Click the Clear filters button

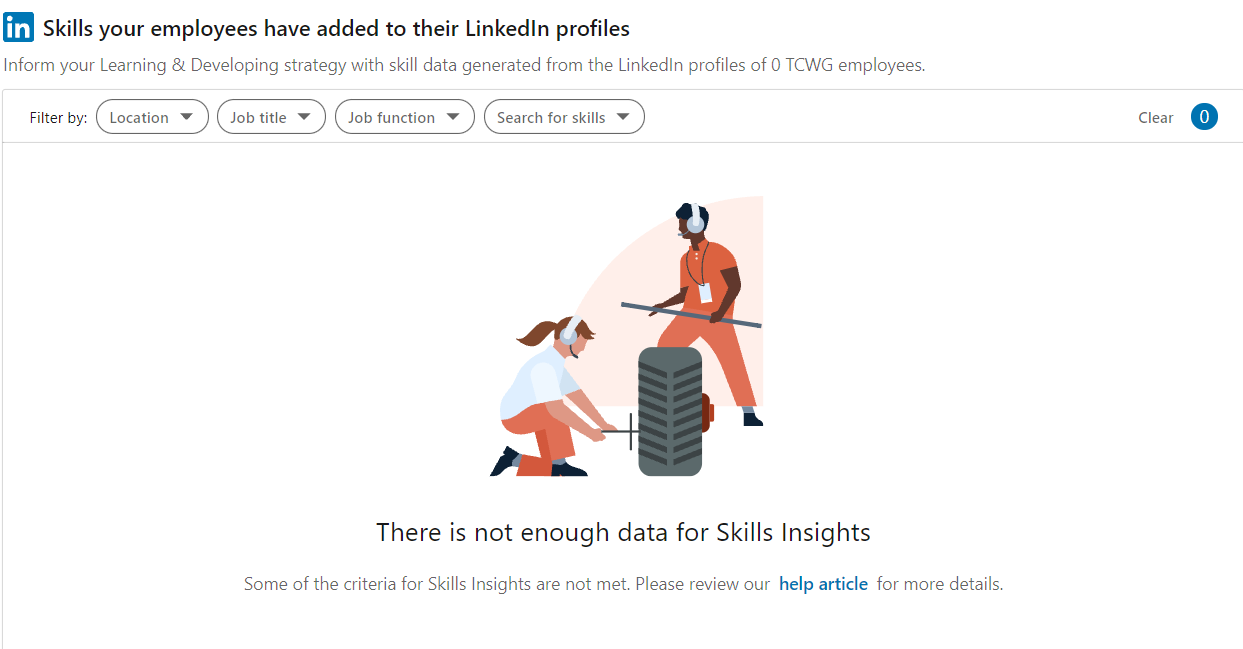pos(1155,117)
